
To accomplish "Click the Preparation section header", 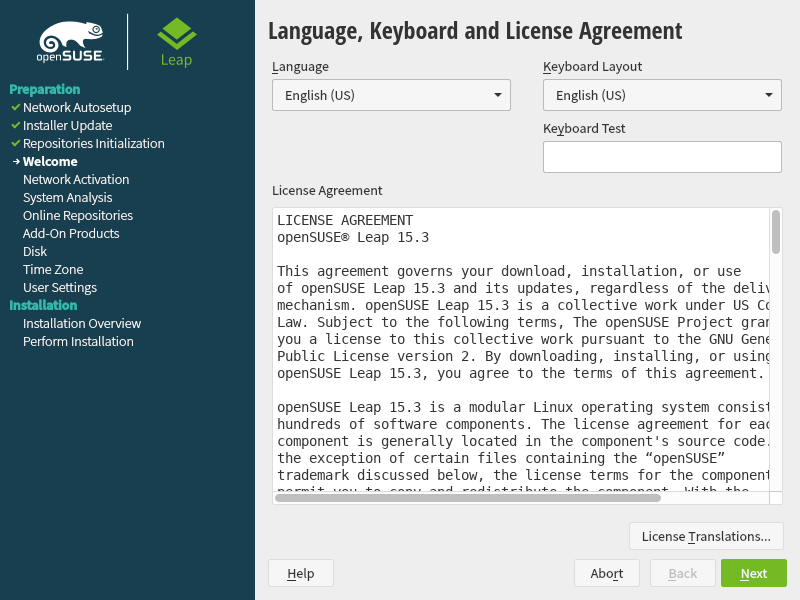I will click(44, 89).
